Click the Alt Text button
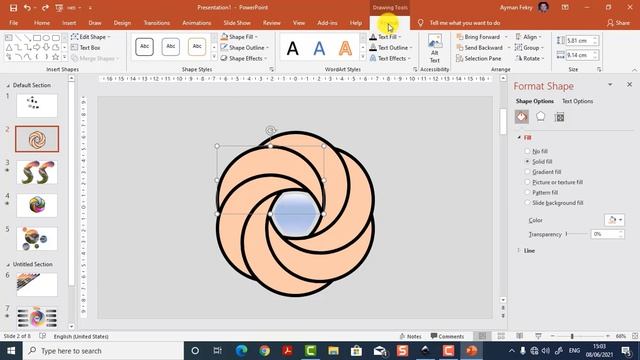The width and height of the screenshot is (640, 360). click(435, 49)
